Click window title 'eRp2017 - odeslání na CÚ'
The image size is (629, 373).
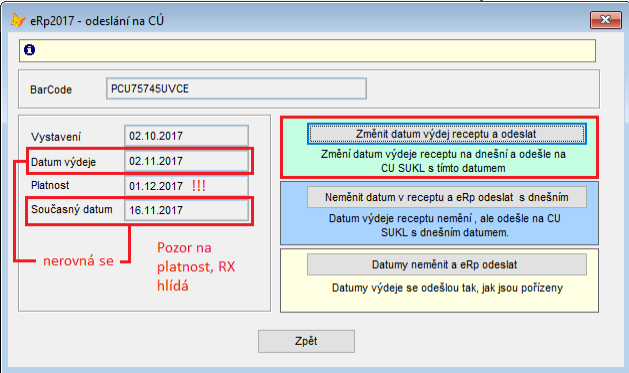(97, 20)
